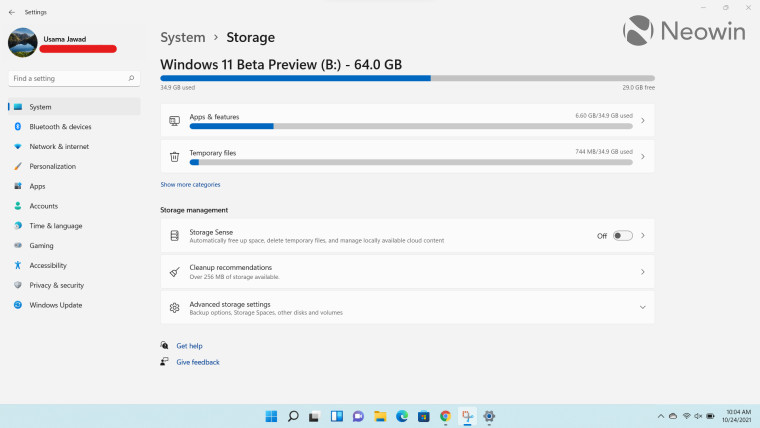Screen dimensions: 760x428
Task: Click the Windows 11 Beta Preview drive usage bar
Action: [x=408, y=78]
